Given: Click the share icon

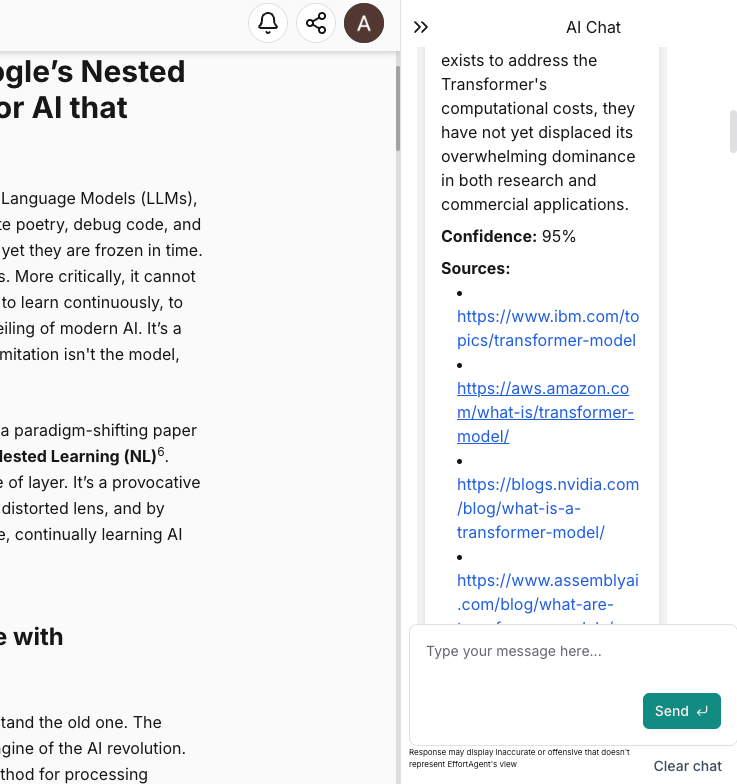Looking at the screenshot, I should [x=316, y=23].
